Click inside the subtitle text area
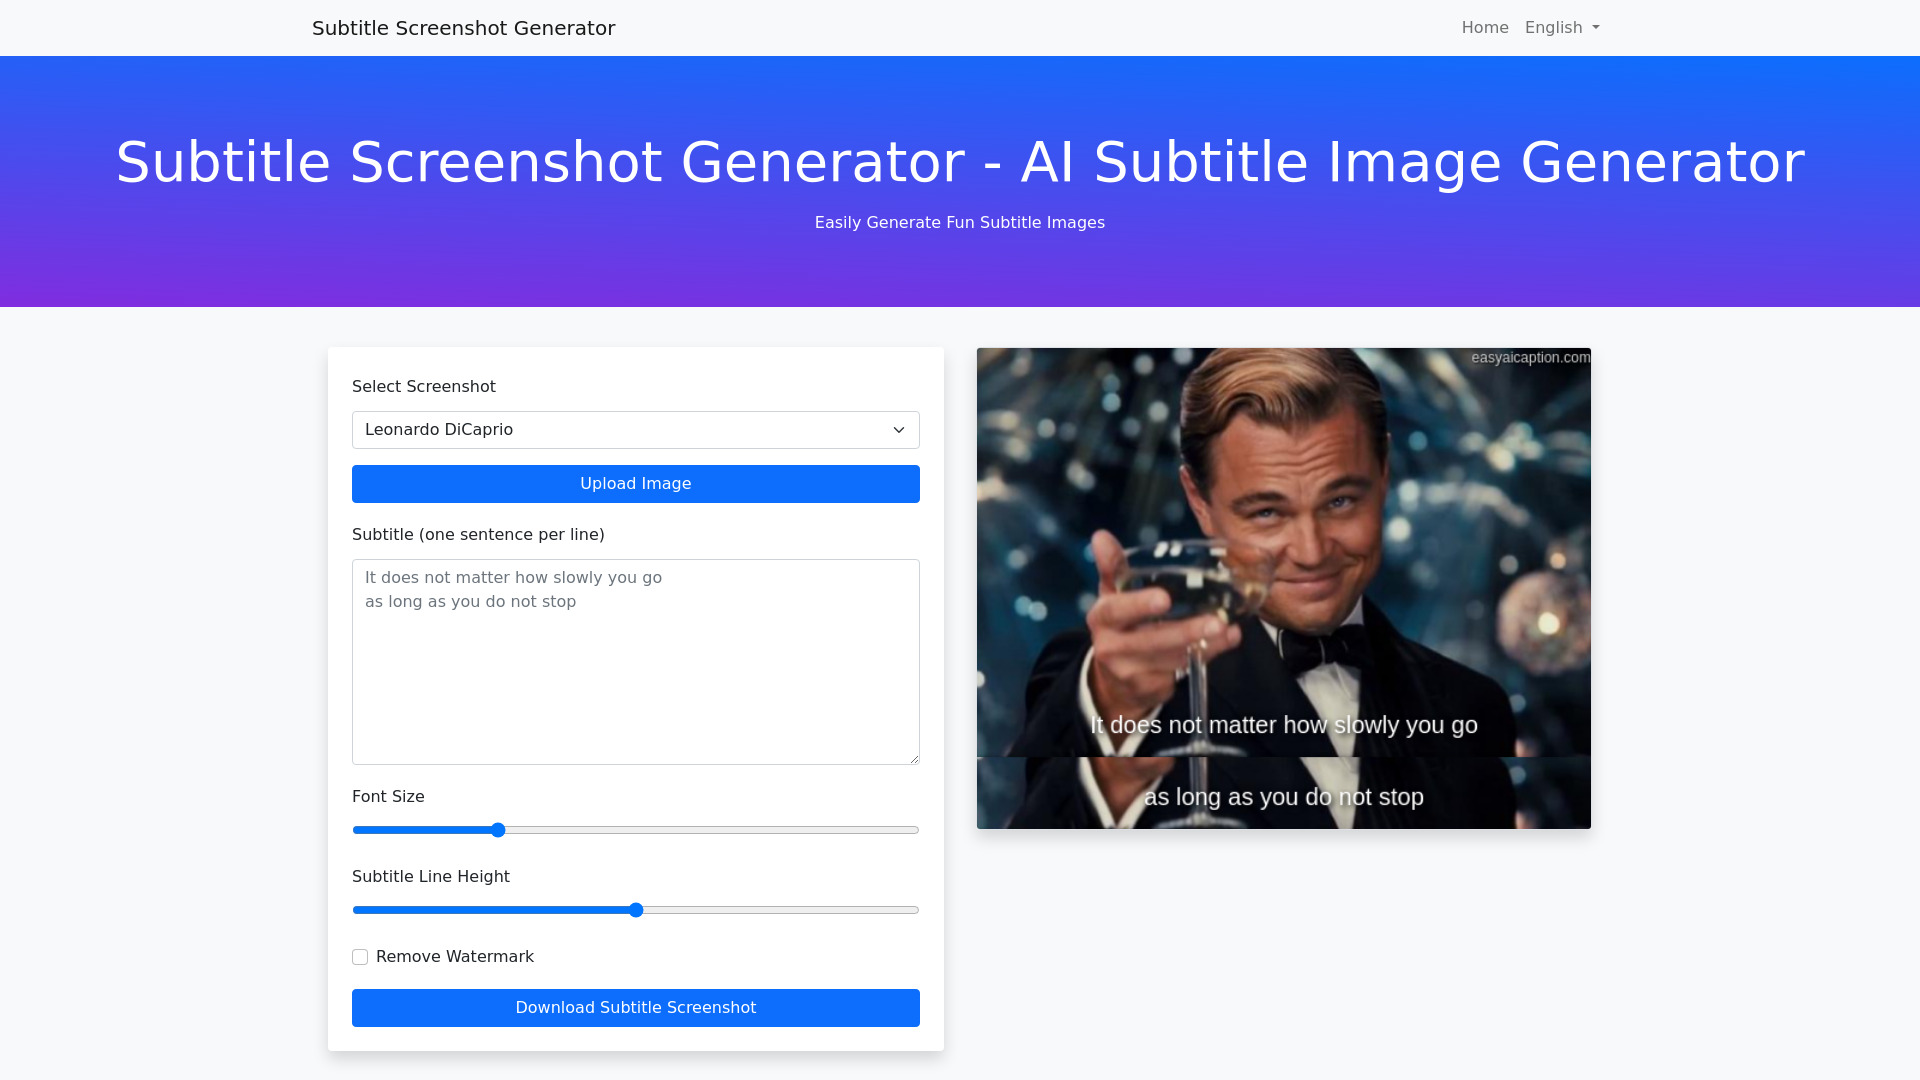The width and height of the screenshot is (1920, 1080). [635, 660]
